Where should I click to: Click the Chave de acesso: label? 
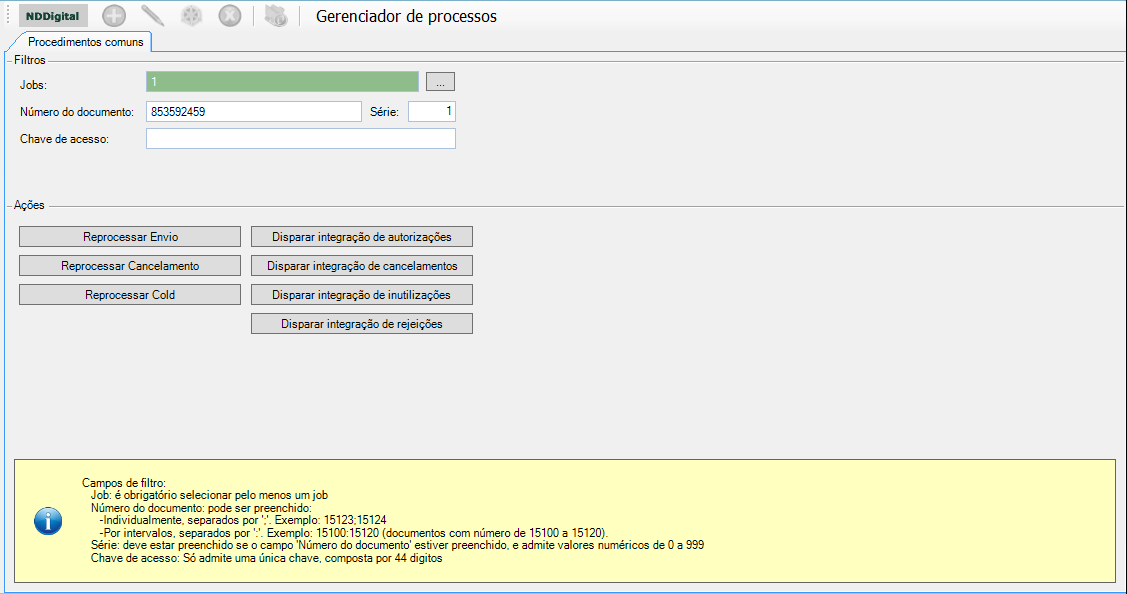(65, 140)
